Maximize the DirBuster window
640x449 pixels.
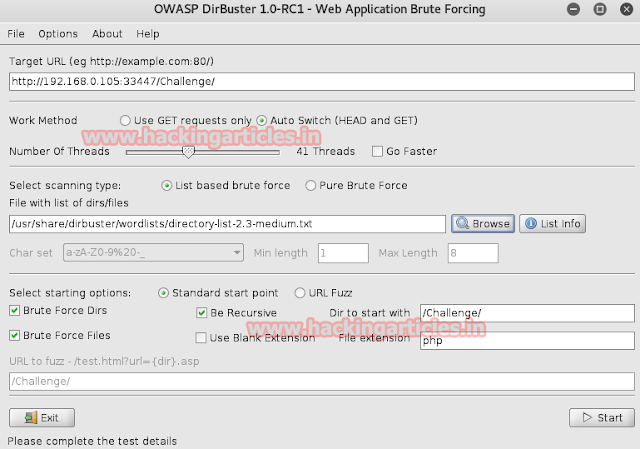[600, 9]
